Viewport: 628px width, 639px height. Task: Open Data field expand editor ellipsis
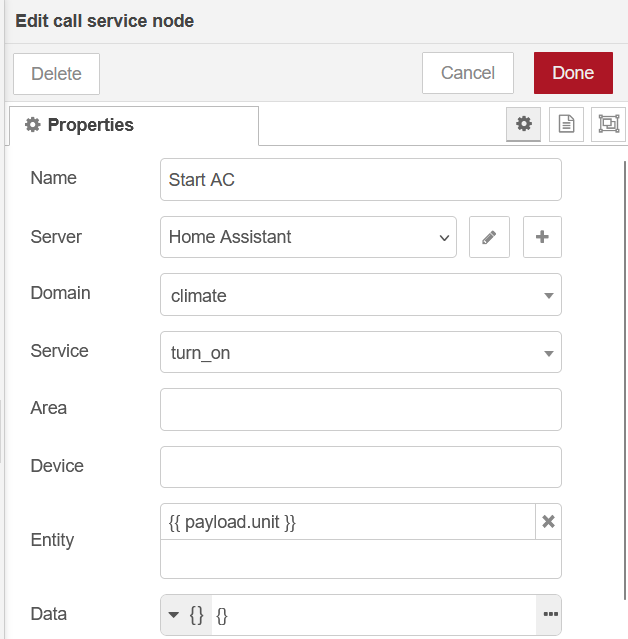(x=549, y=615)
